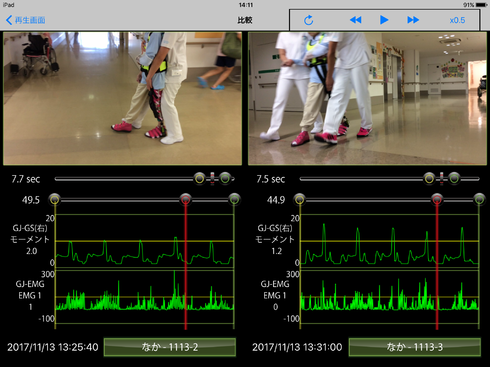This screenshot has width=490, height=367.
Task: Select green knob on 7.7 sec slider
Action: [225, 179]
